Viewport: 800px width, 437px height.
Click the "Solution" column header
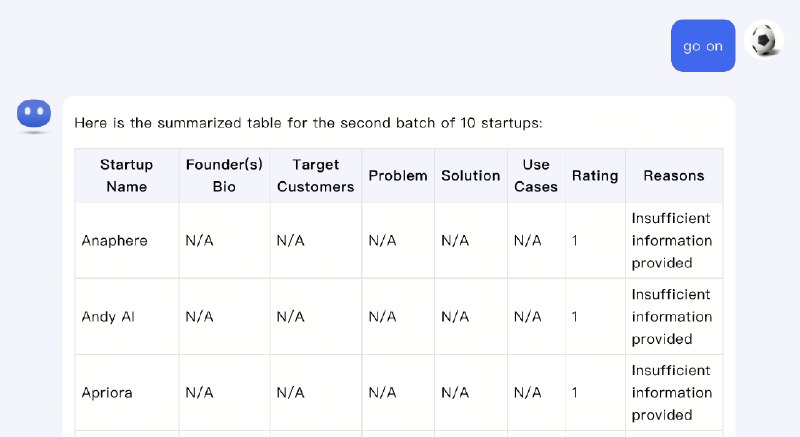coord(471,176)
